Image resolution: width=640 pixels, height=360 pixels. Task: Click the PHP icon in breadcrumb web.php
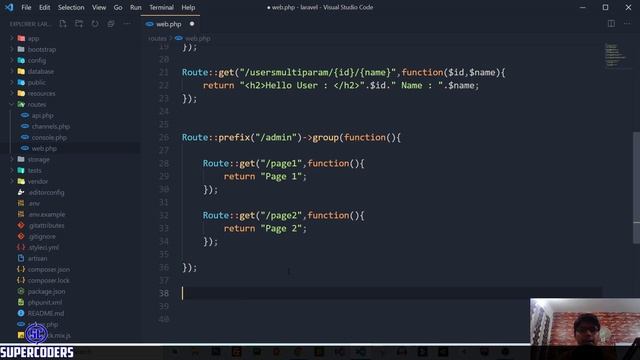[x=179, y=38]
